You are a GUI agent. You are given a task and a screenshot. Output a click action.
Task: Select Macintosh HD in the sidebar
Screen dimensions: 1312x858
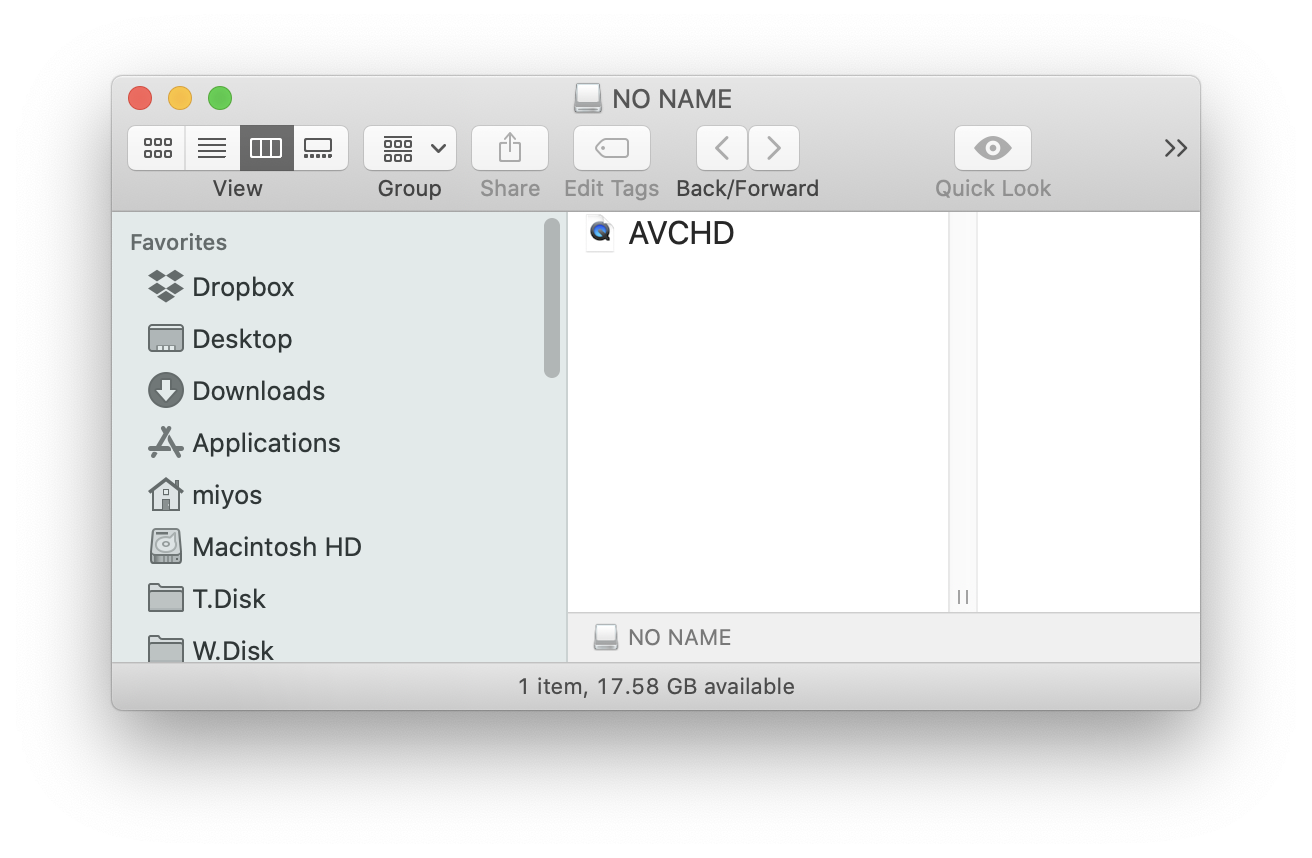(276, 547)
